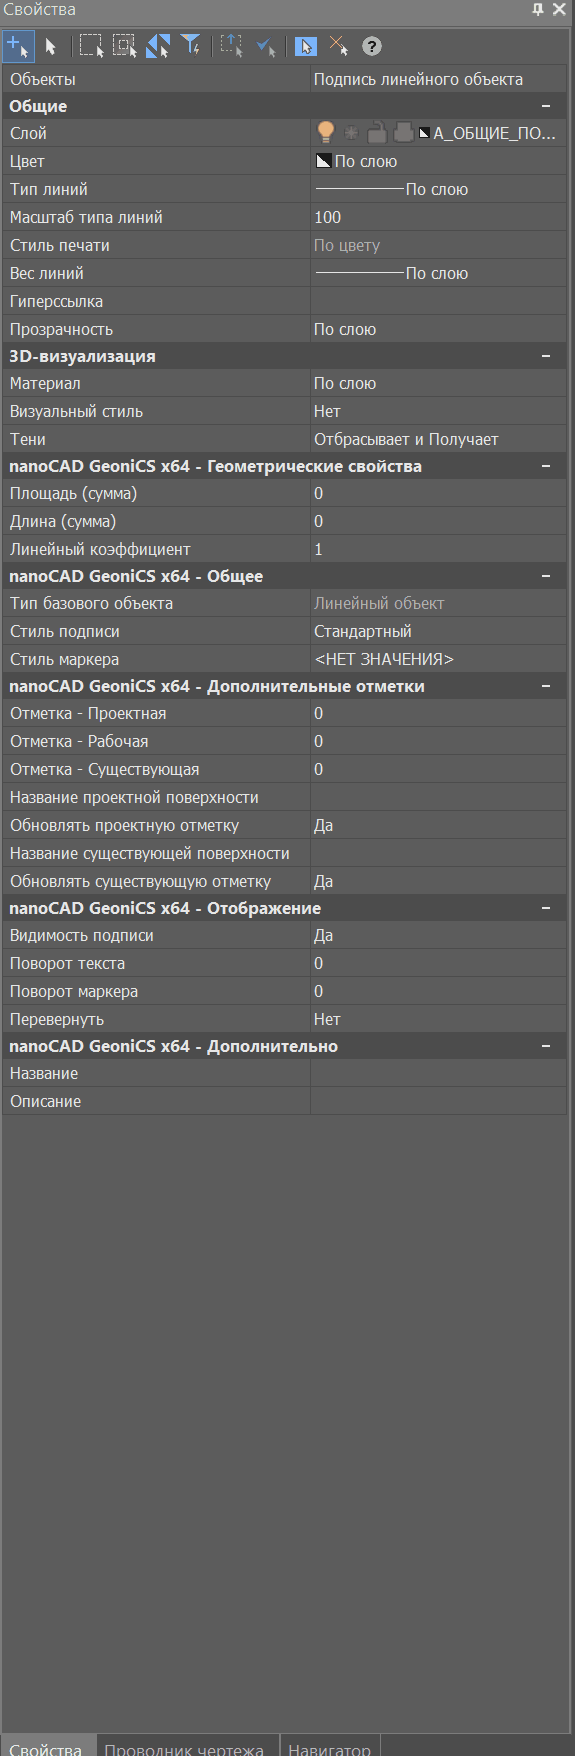Click the dashed box with up-arrow icon
575x1756 pixels.
click(x=231, y=46)
